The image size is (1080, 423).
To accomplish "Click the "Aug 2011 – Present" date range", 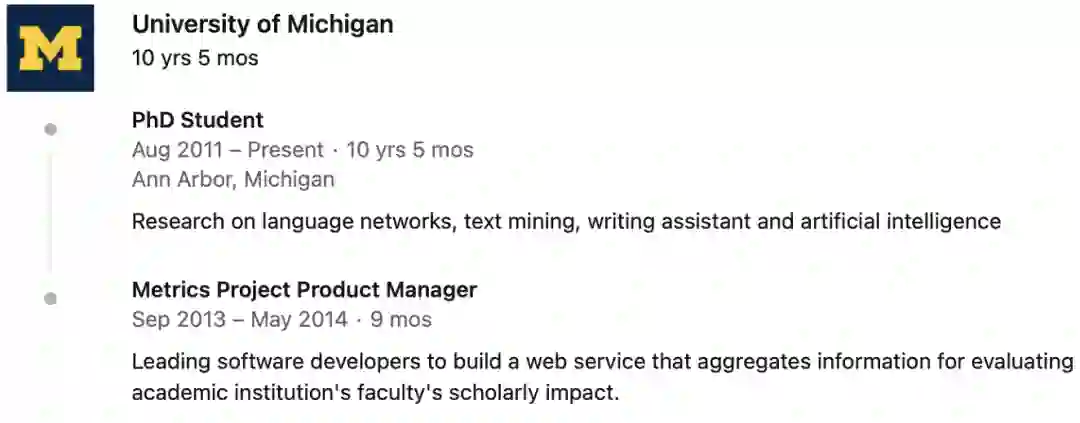I will click(228, 150).
